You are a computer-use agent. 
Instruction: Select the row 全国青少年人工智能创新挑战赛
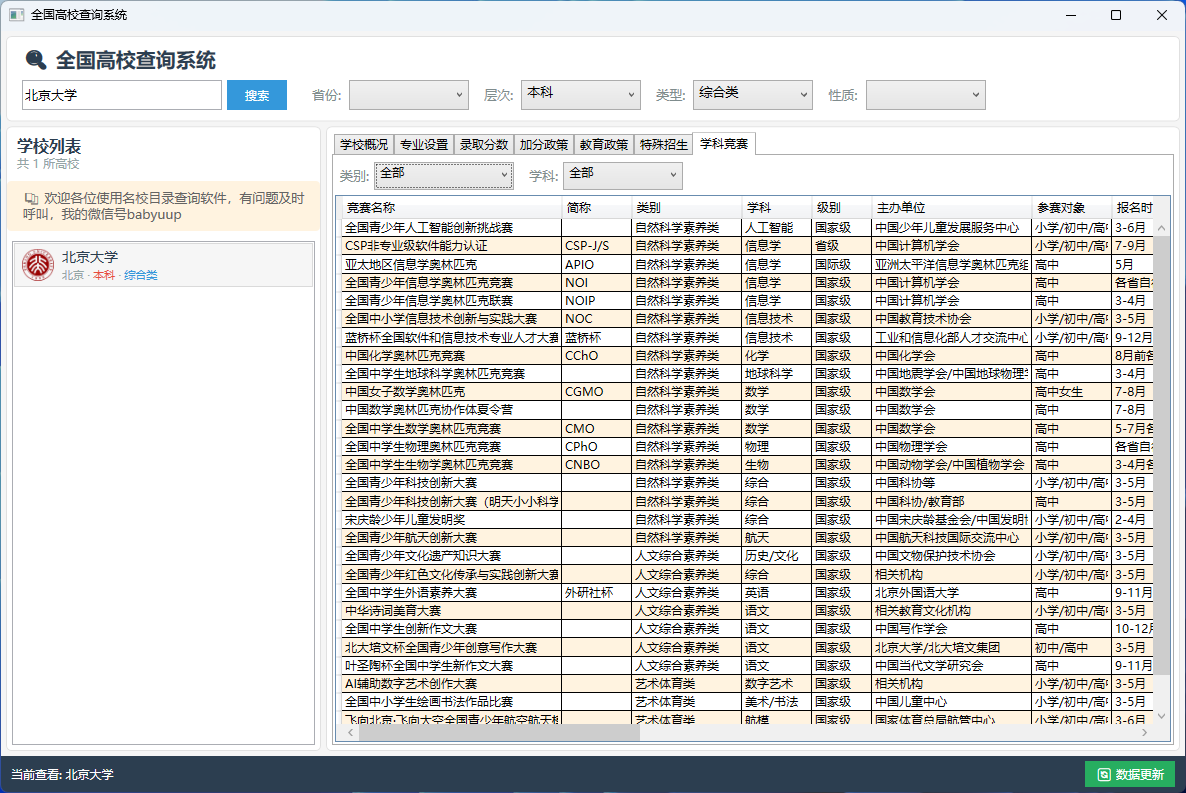point(747,227)
